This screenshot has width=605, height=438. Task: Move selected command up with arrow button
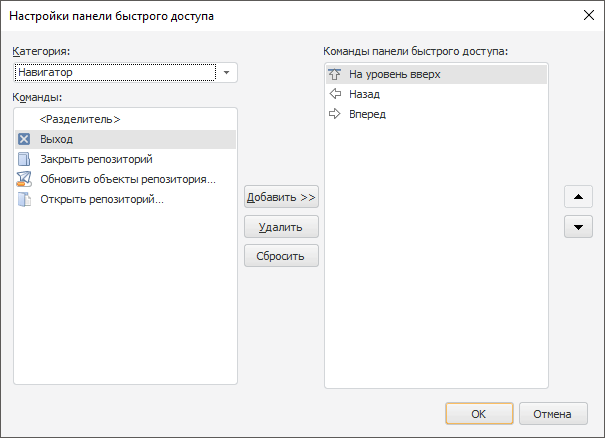[x=578, y=197]
